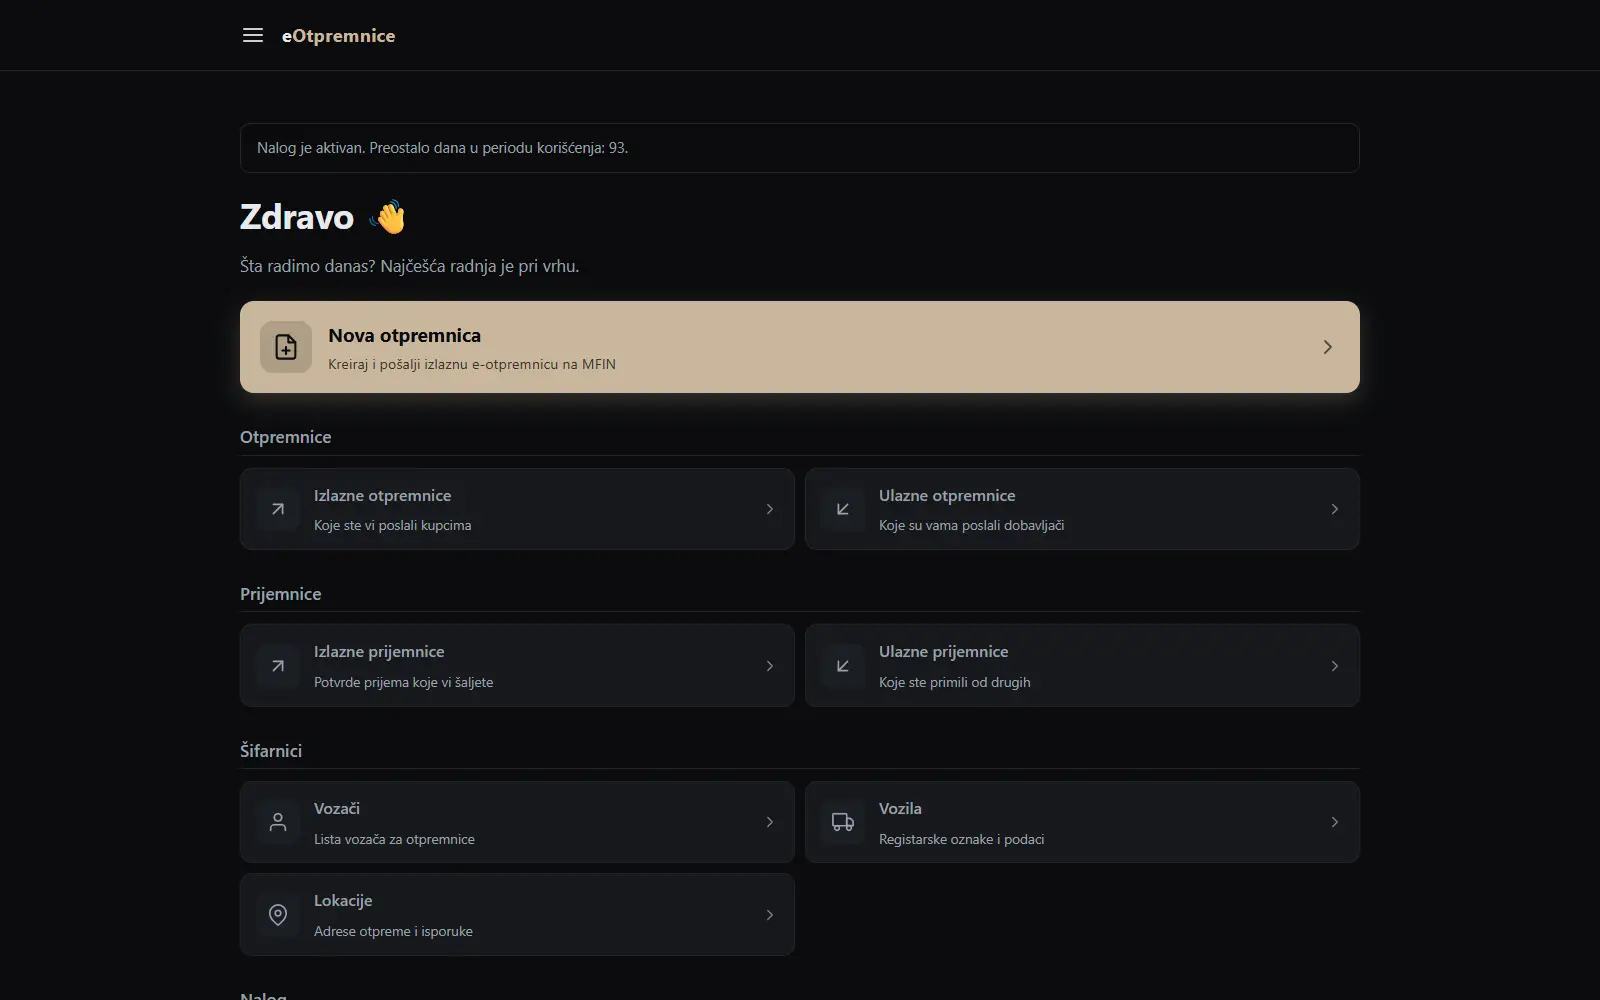1600x1000 pixels.
Task: Click the chevron on the Vozila card
Action: coord(1335,822)
